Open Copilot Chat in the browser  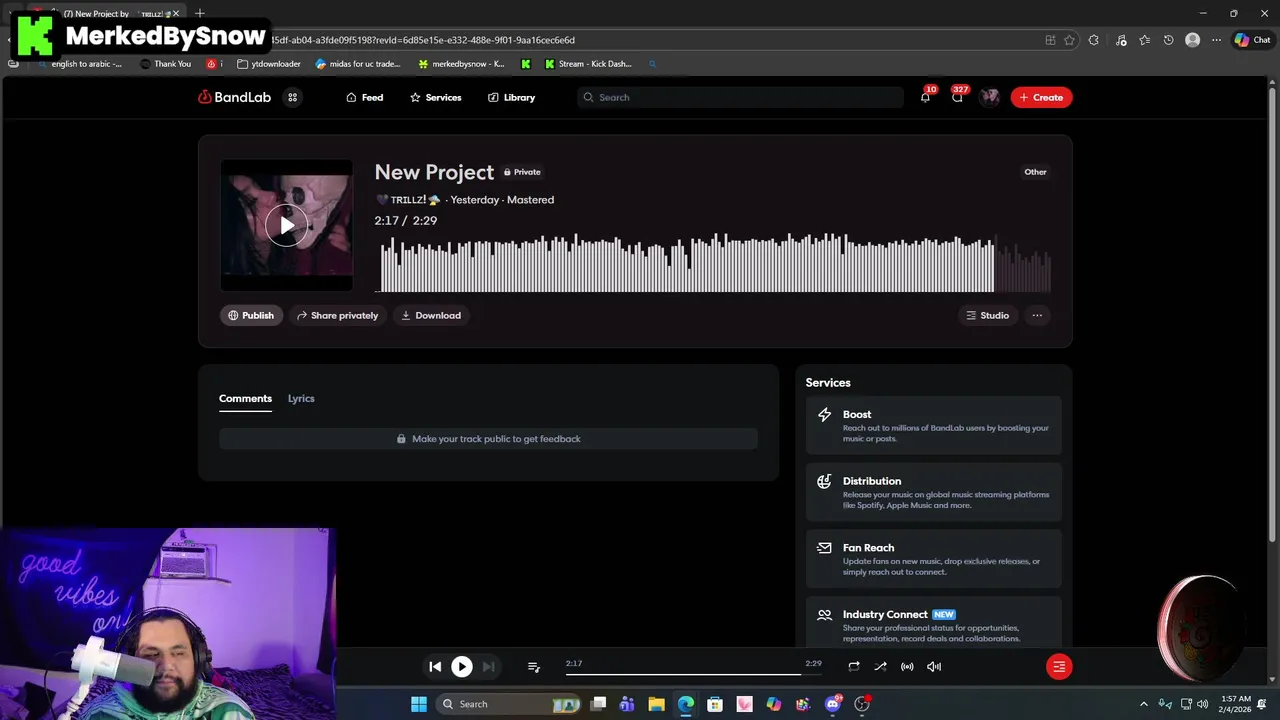[1252, 40]
